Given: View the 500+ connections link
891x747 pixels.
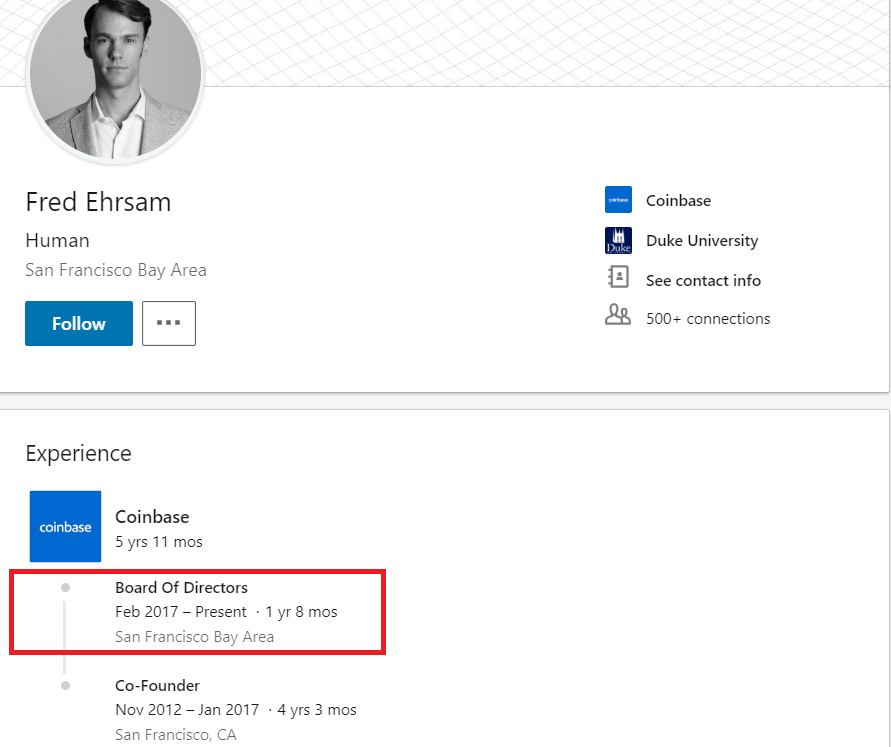Looking at the screenshot, I should pyautogui.click(x=708, y=319).
